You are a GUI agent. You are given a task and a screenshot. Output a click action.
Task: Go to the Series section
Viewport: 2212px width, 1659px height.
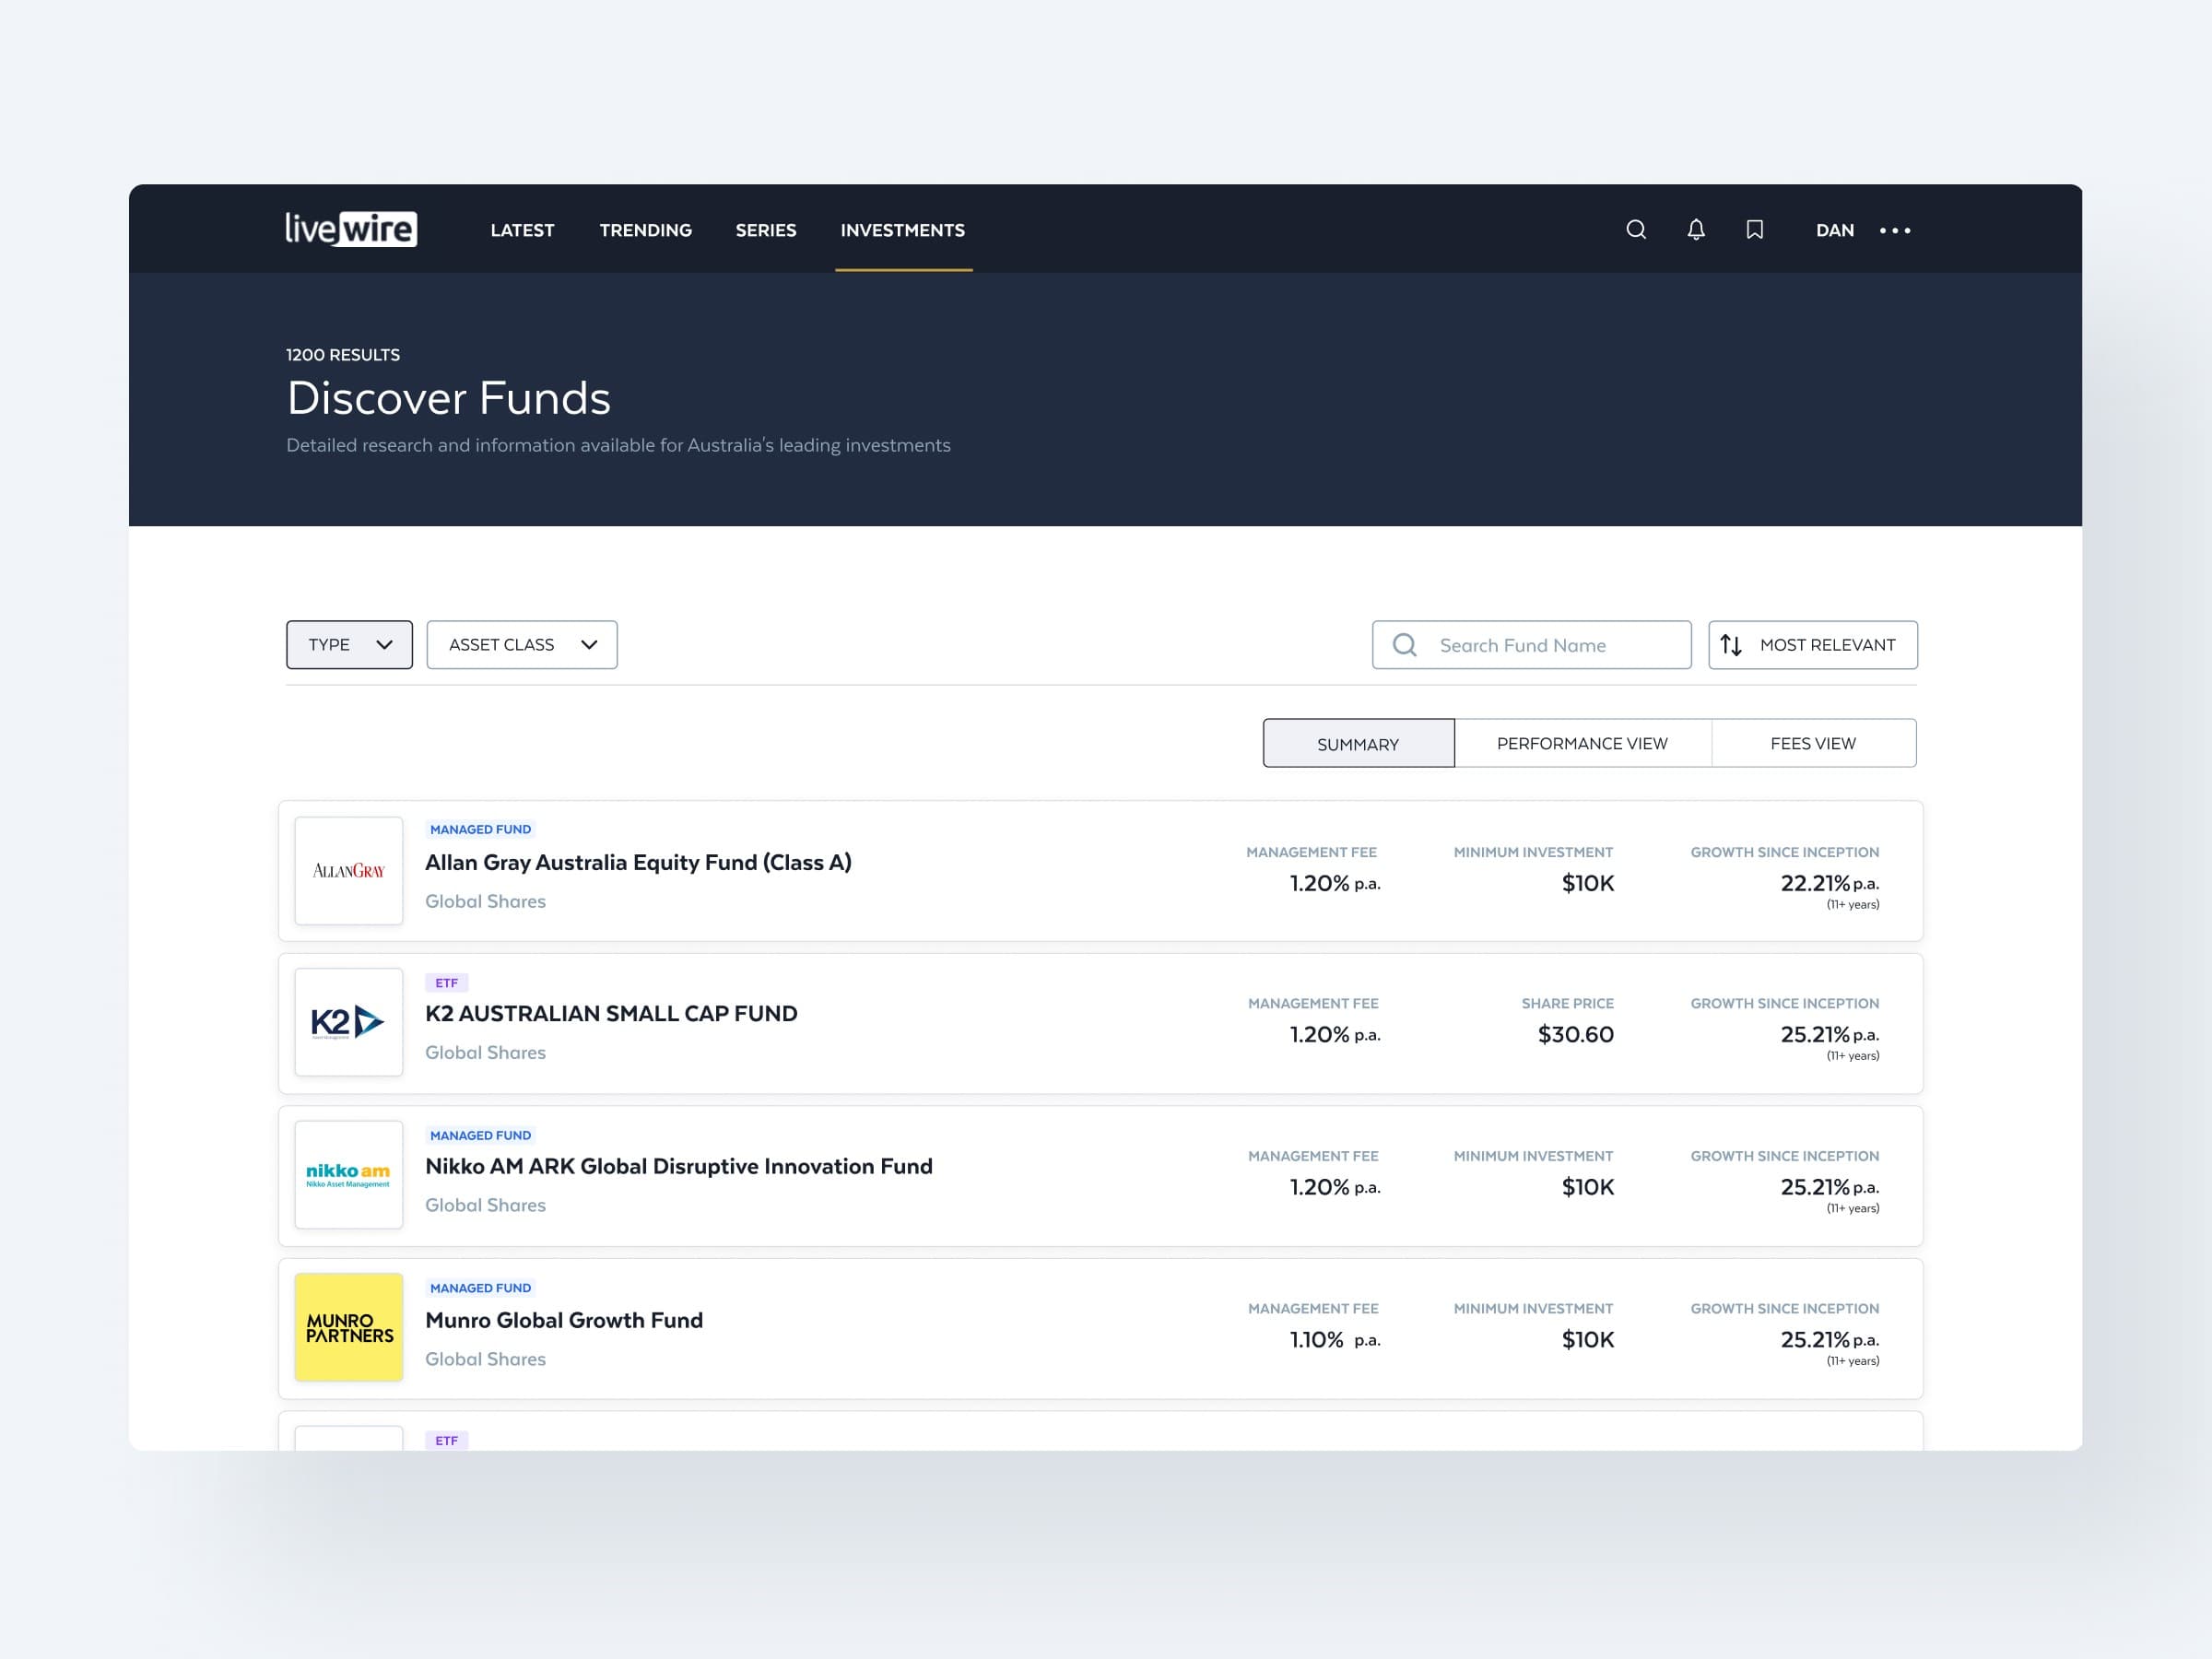coord(766,230)
